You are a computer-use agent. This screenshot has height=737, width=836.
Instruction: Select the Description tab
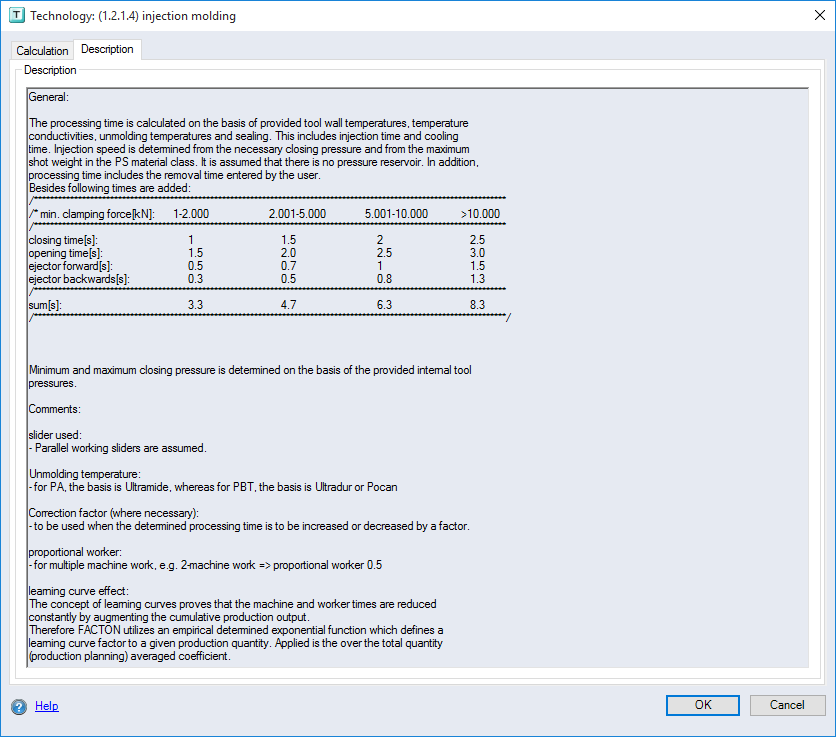[107, 48]
